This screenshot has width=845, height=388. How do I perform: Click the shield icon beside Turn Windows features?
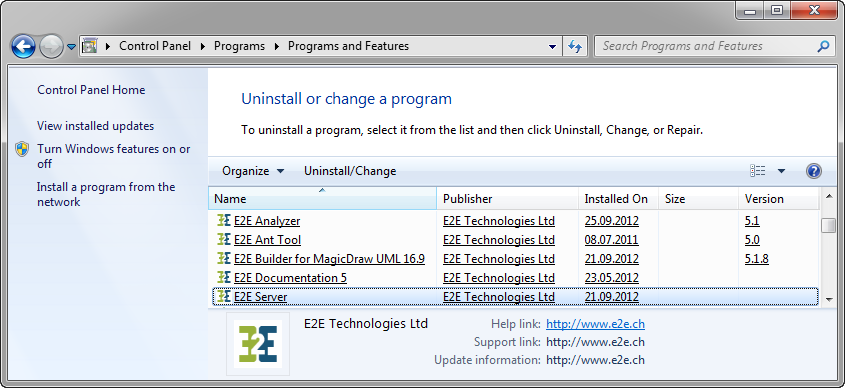pyautogui.click(x=22, y=149)
